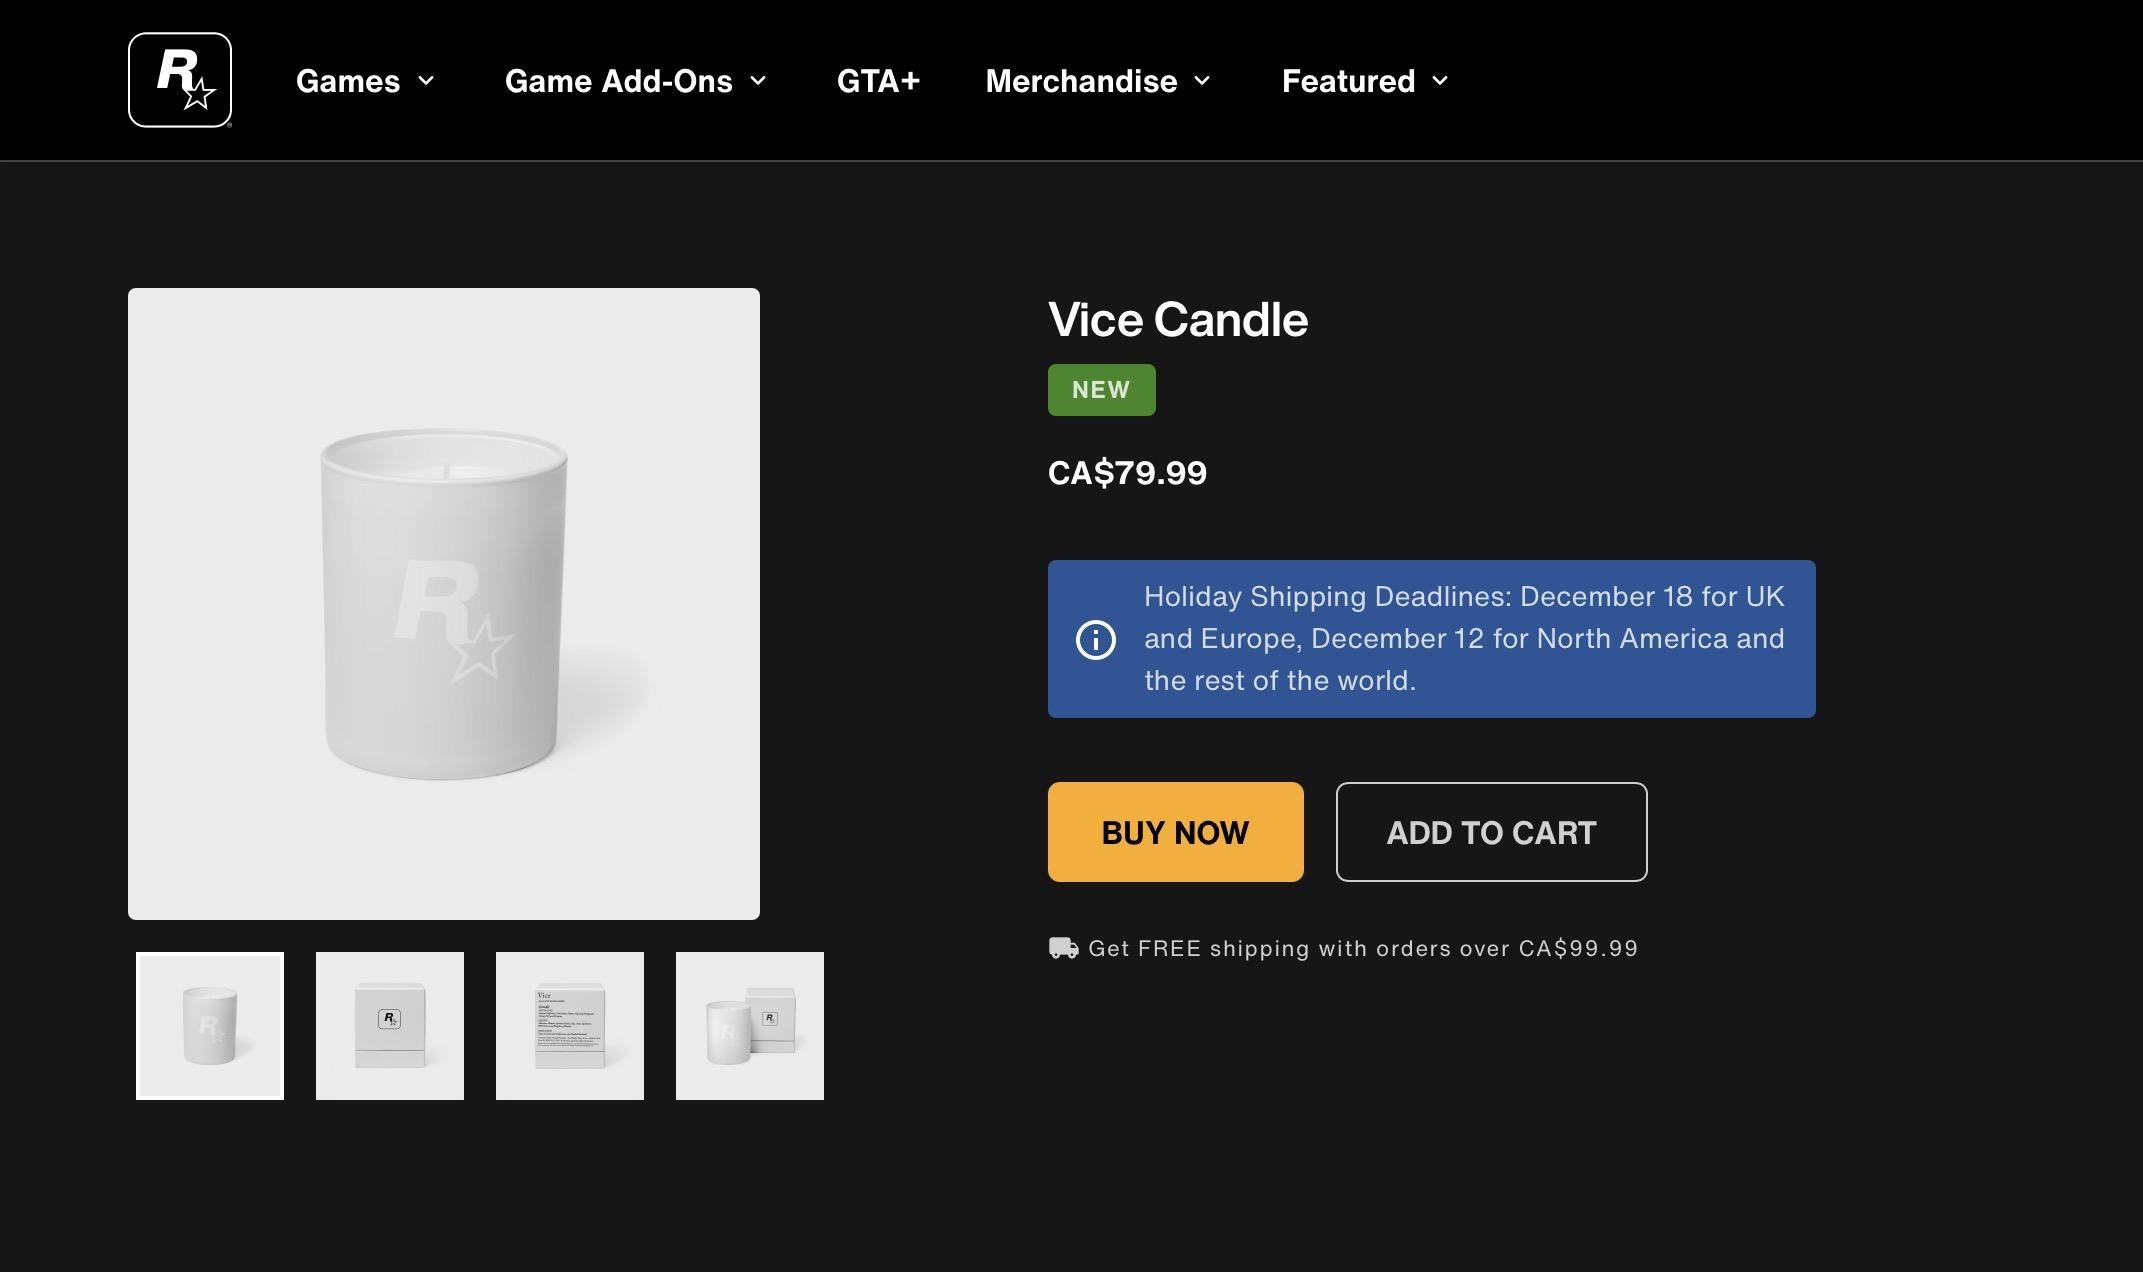The image size is (2143, 1272).
Task: Click the info icon in shipping banner
Action: point(1095,640)
